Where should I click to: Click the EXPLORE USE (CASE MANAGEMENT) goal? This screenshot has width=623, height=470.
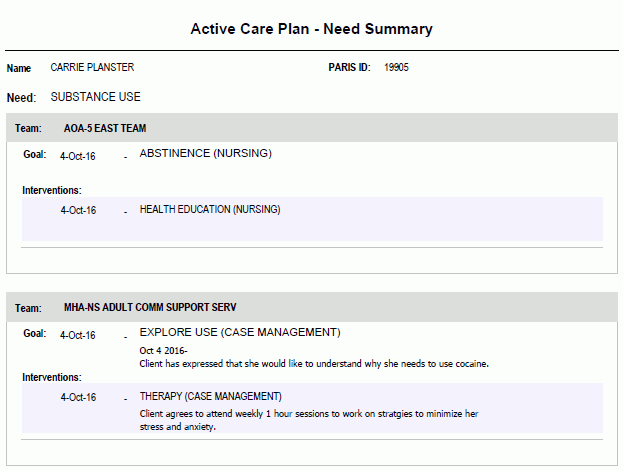pos(240,333)
